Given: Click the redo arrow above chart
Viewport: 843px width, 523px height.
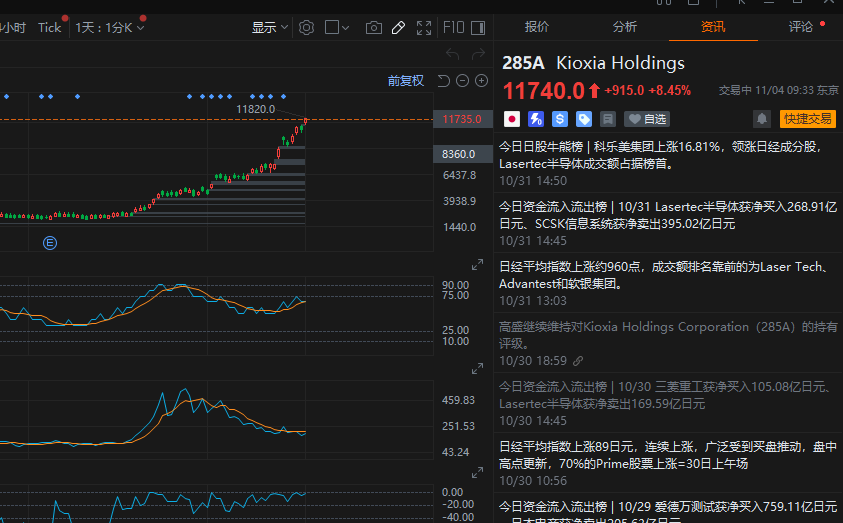Looking at the screenshot, I should pyautogui.click(x=478, y=54).
